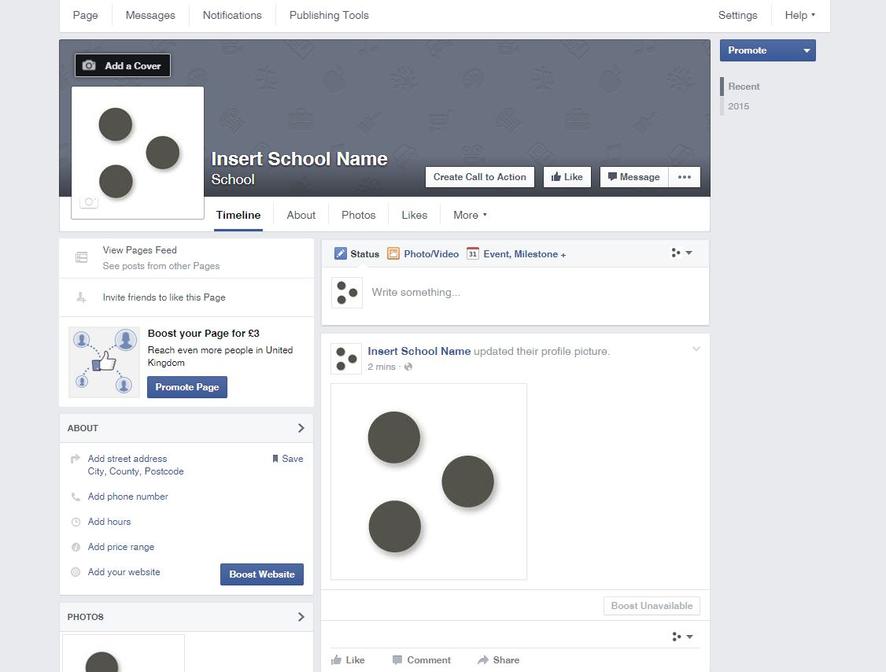886x672 pixels.
Task: Click the Boost Website button
Action: (262, 574)
